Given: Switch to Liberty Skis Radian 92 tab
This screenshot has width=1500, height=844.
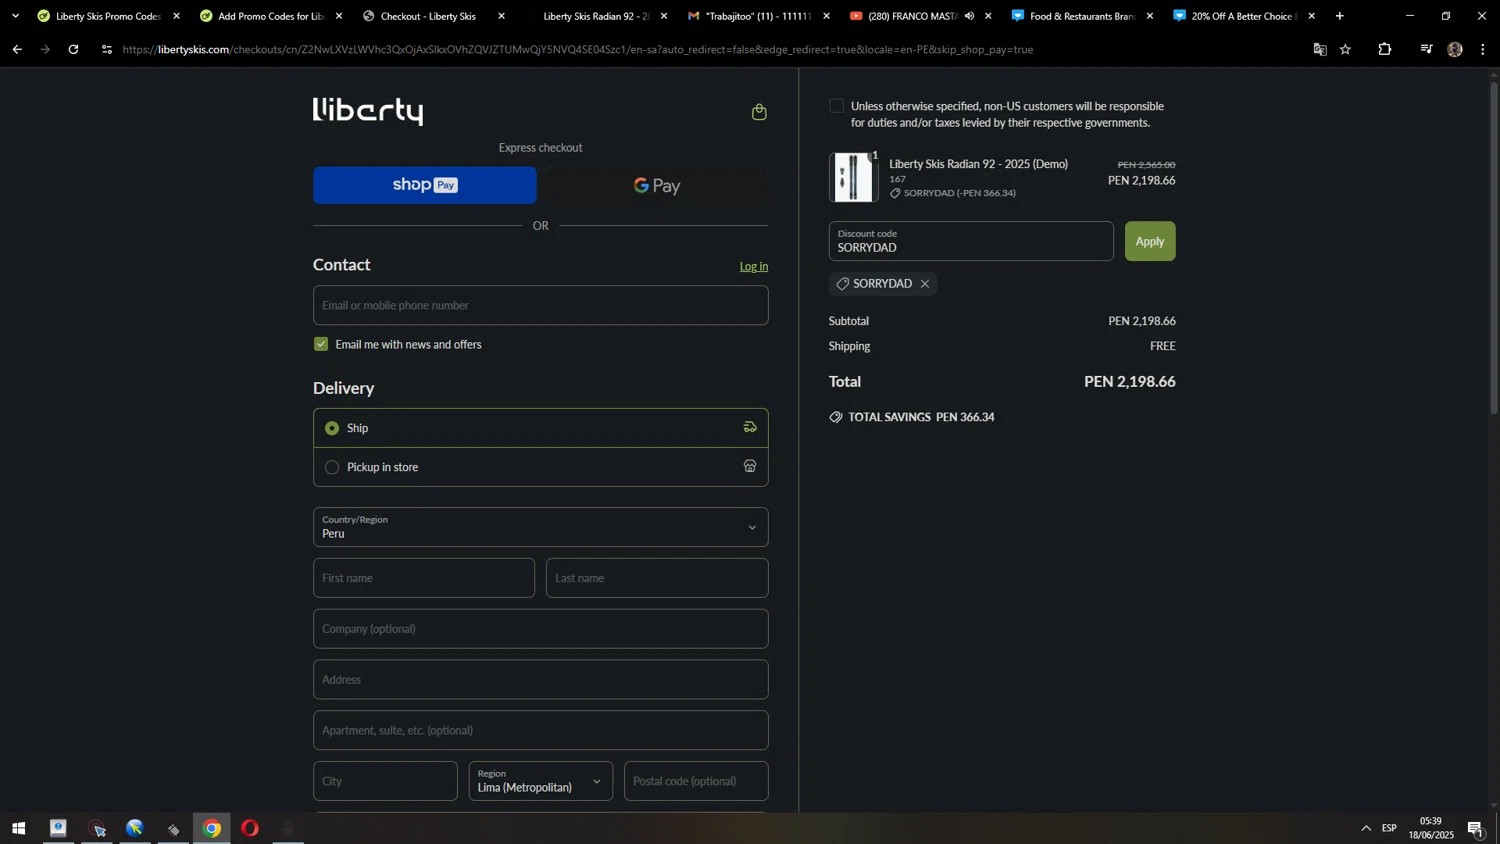Looking at the screenshot, I should coord(596,16).
